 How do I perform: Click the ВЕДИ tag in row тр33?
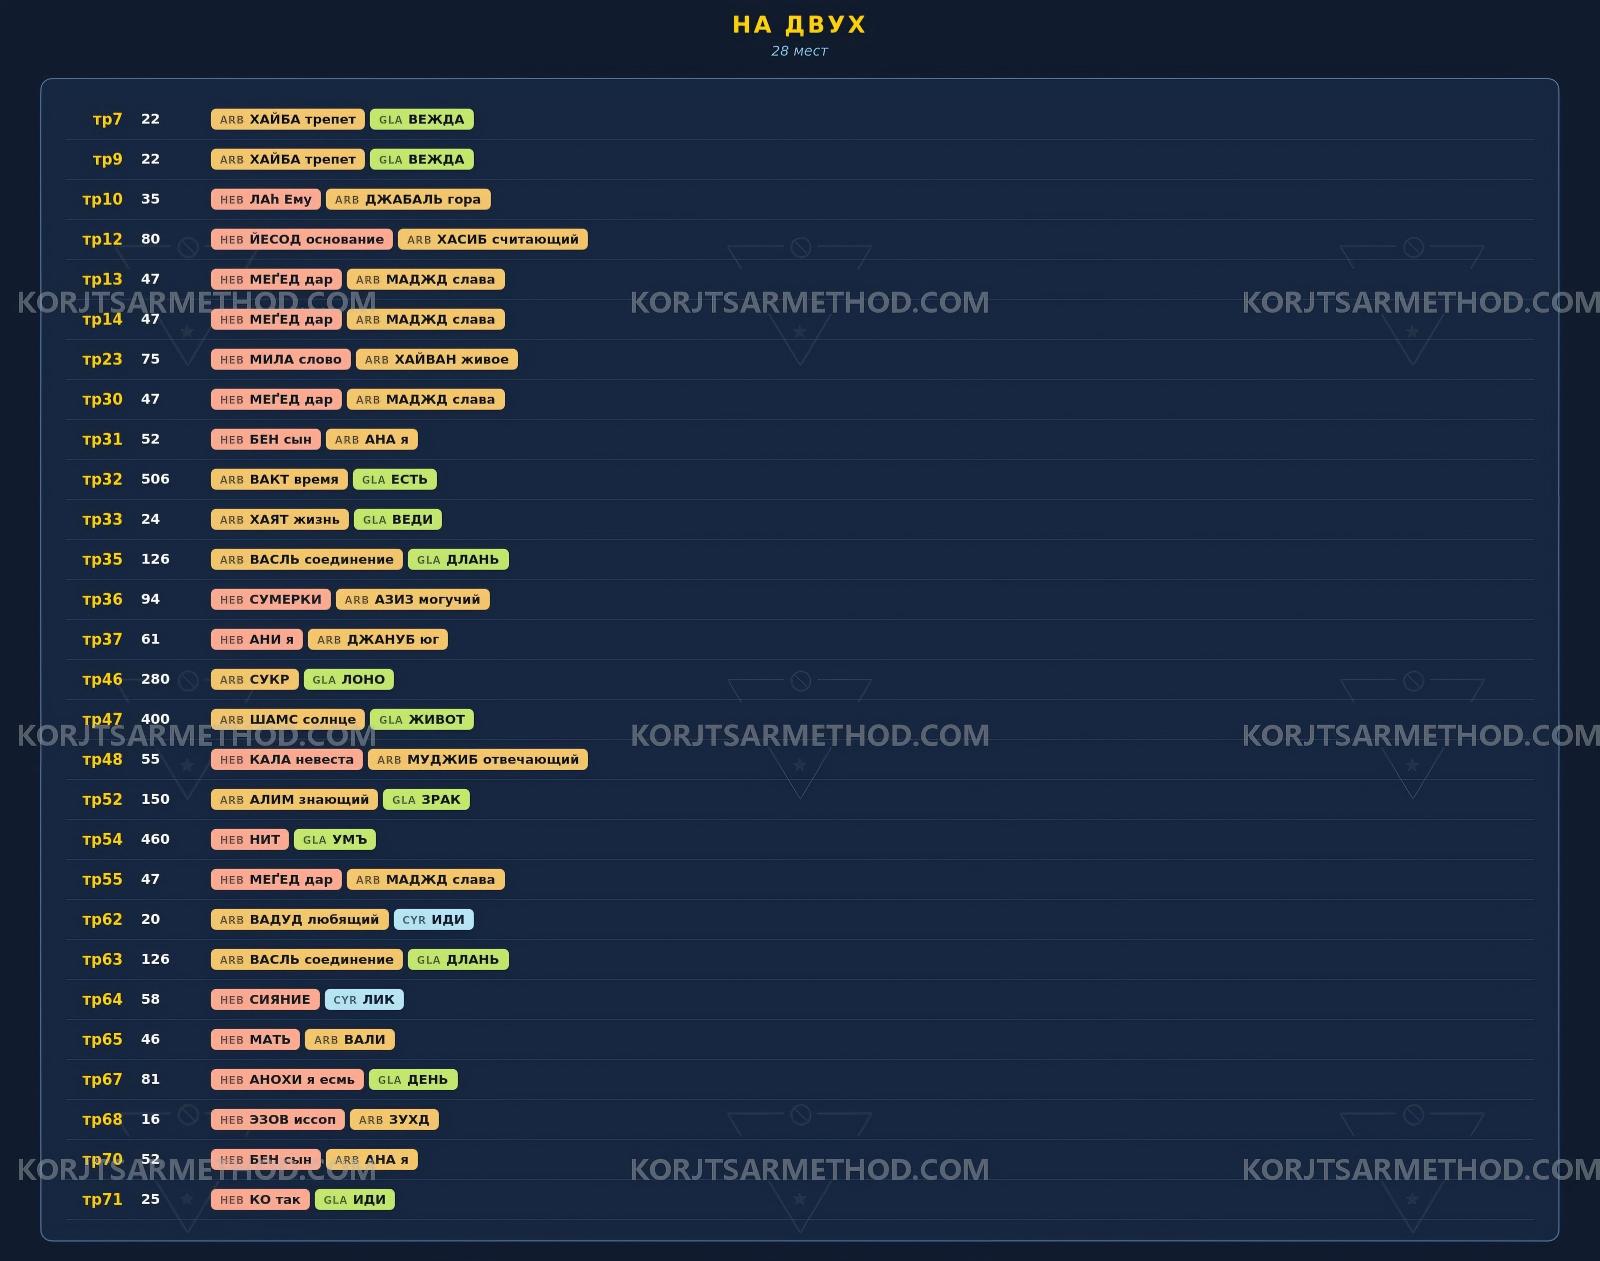pyautogui.click(x=397, y=519)
